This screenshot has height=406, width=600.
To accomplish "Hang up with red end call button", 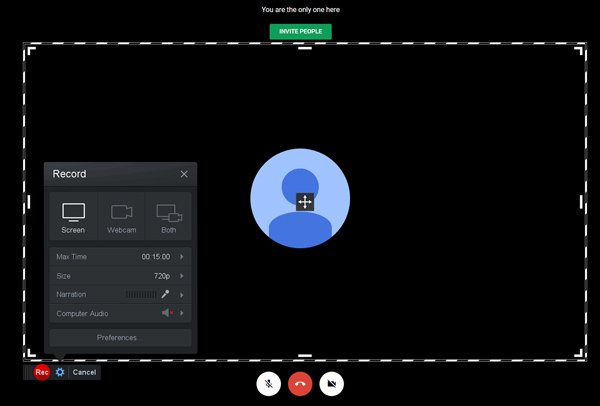I will coord(300,383).
